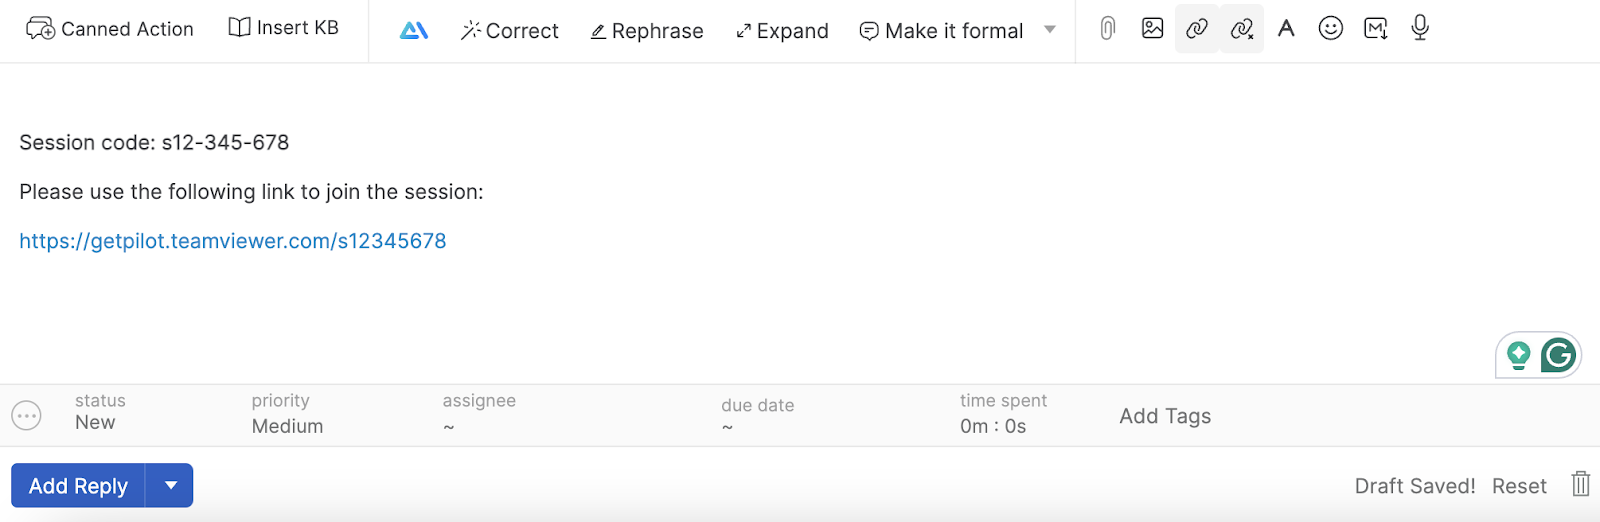Click Reset to clear the draft
The height and width of the screenshot is (522, 1600).
point(1519,486)
